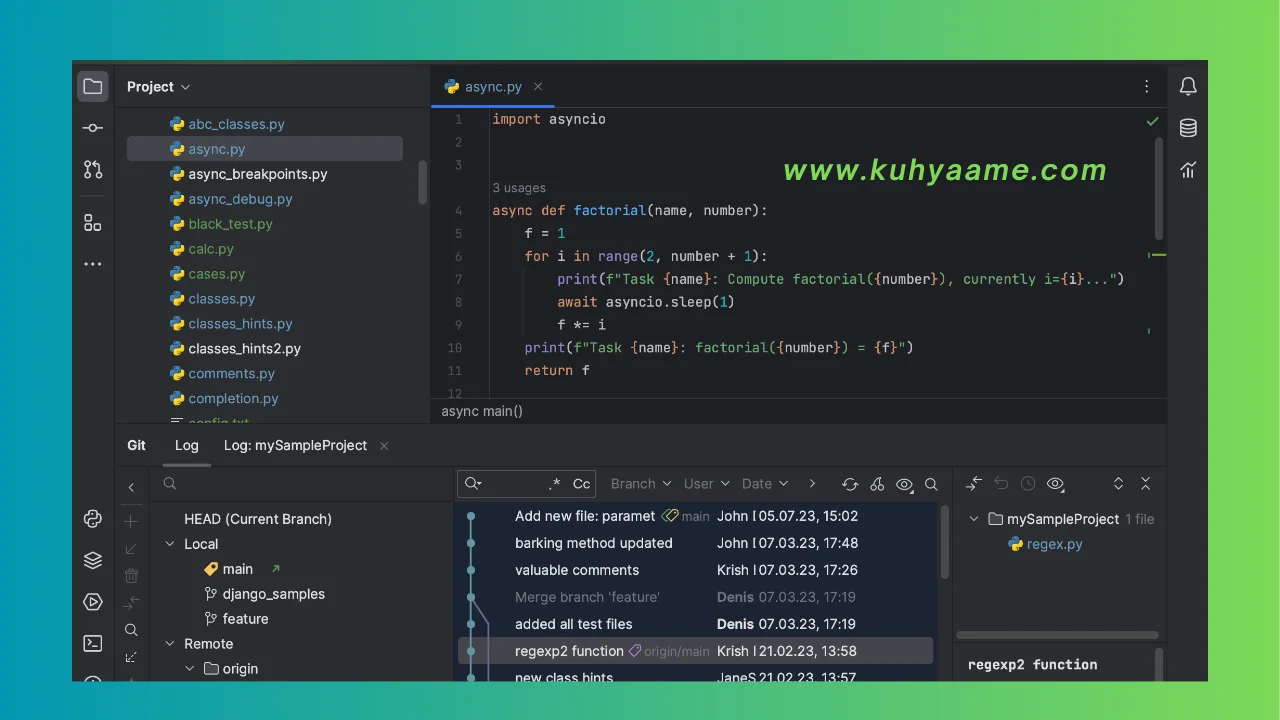Viewport: 1280px width, 720px height.
Task: Expand all in changed files pane
Action: tap(1119, 484)
